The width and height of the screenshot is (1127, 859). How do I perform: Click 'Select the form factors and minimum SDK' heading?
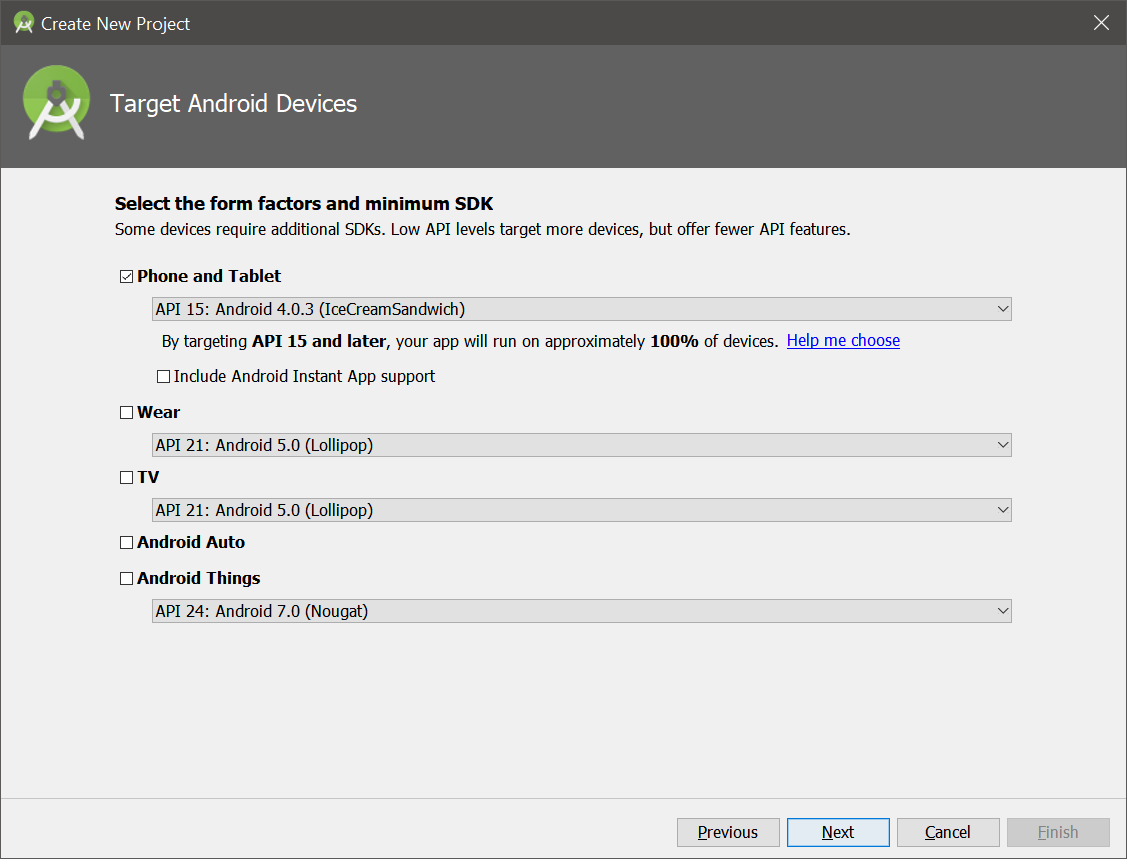(x=304, y=204)
